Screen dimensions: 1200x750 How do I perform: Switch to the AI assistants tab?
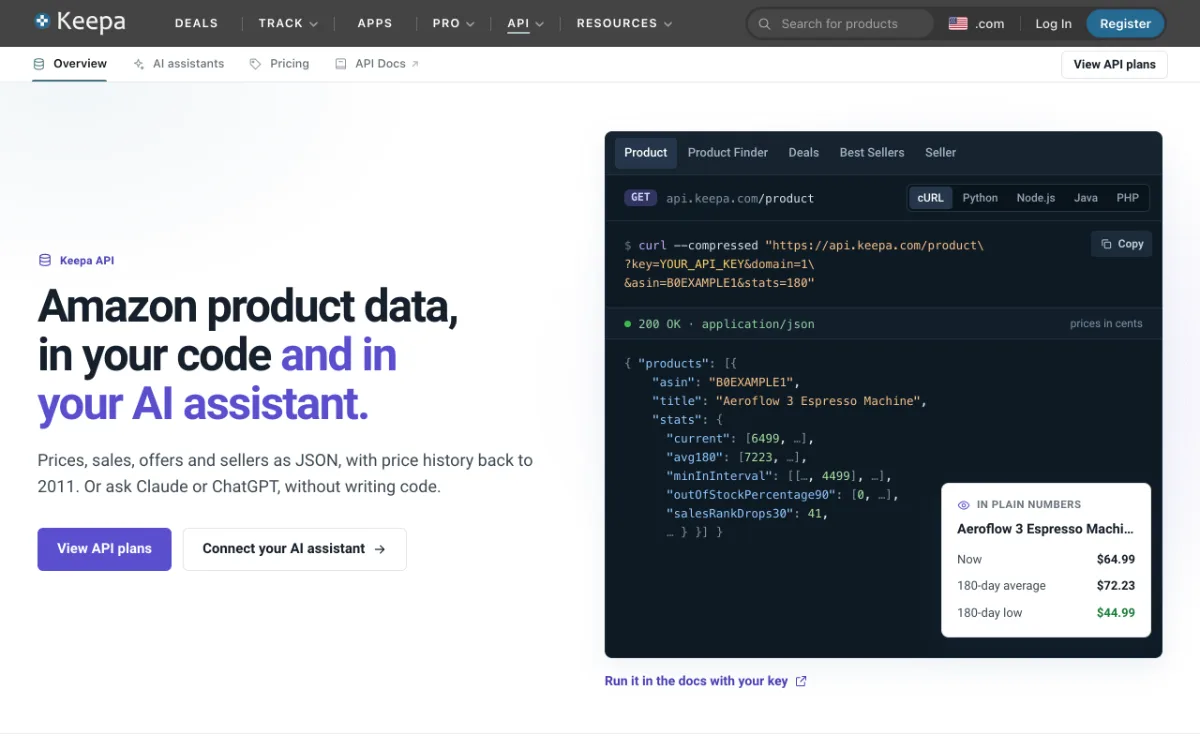click(x=178, y=64)
